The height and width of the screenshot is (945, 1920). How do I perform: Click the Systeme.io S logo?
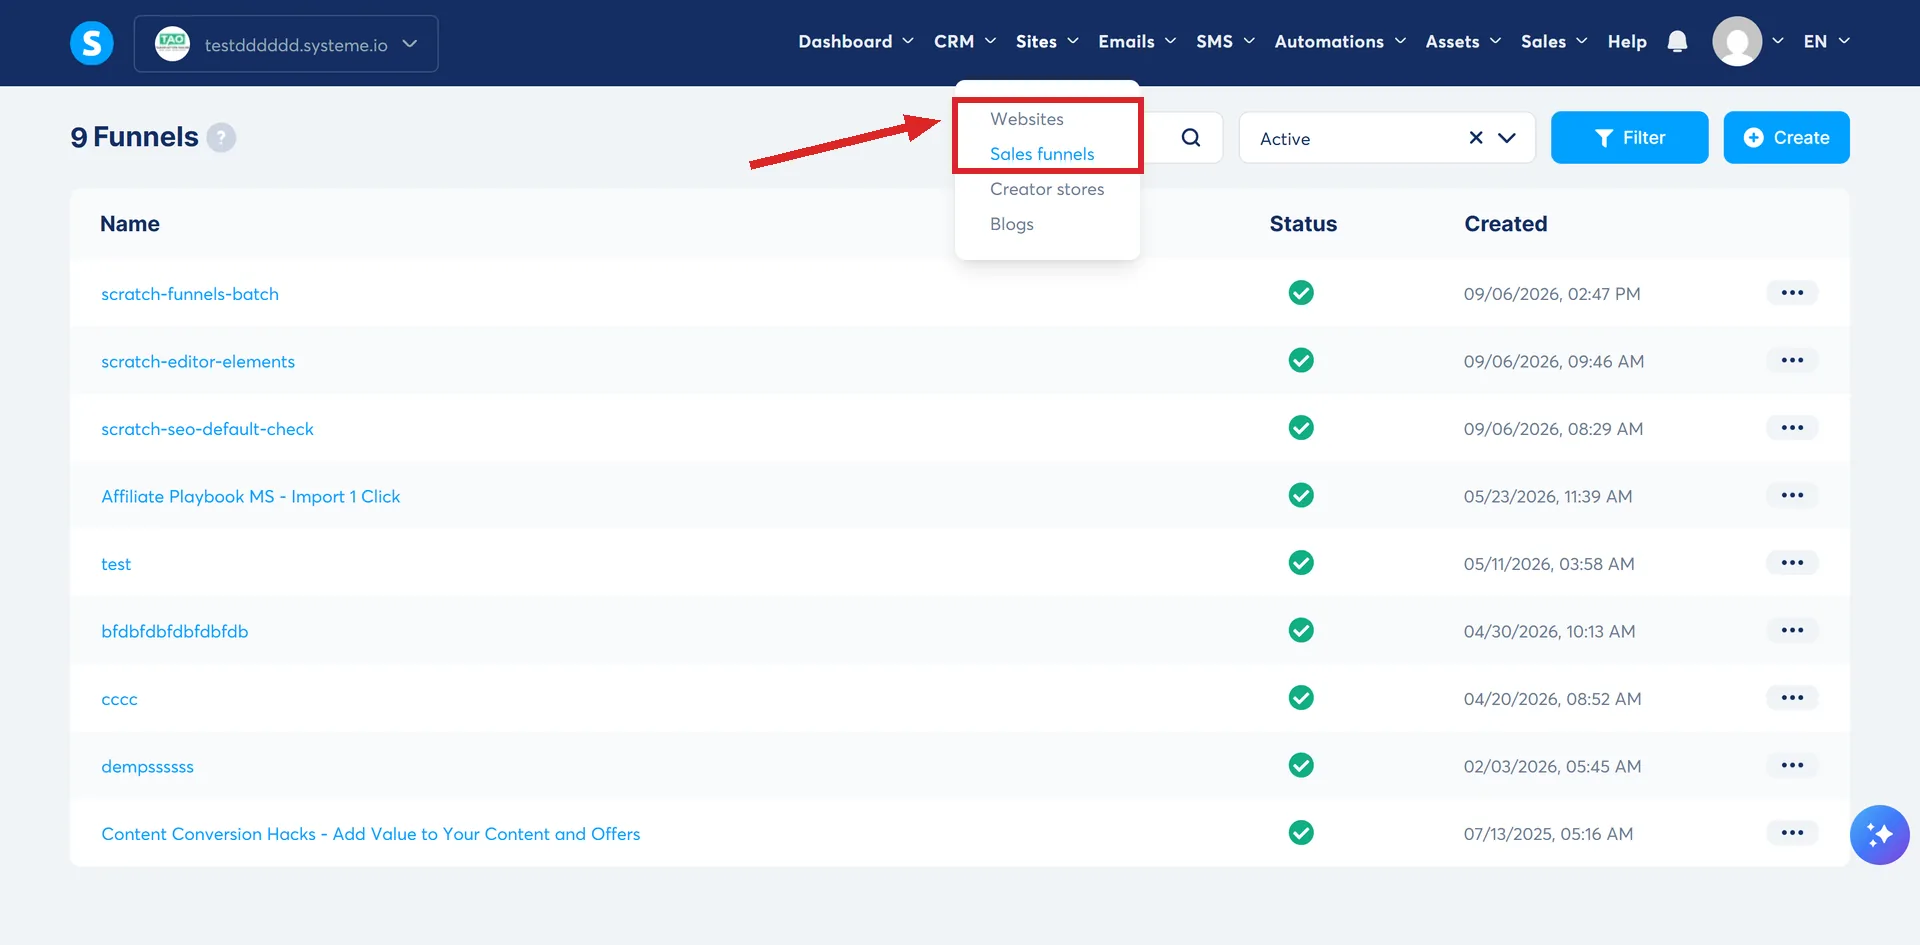tap(91, 43)
